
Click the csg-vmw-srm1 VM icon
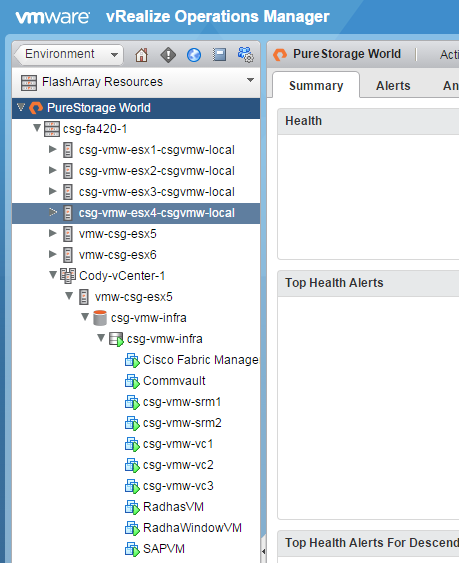tap(132, 402)
